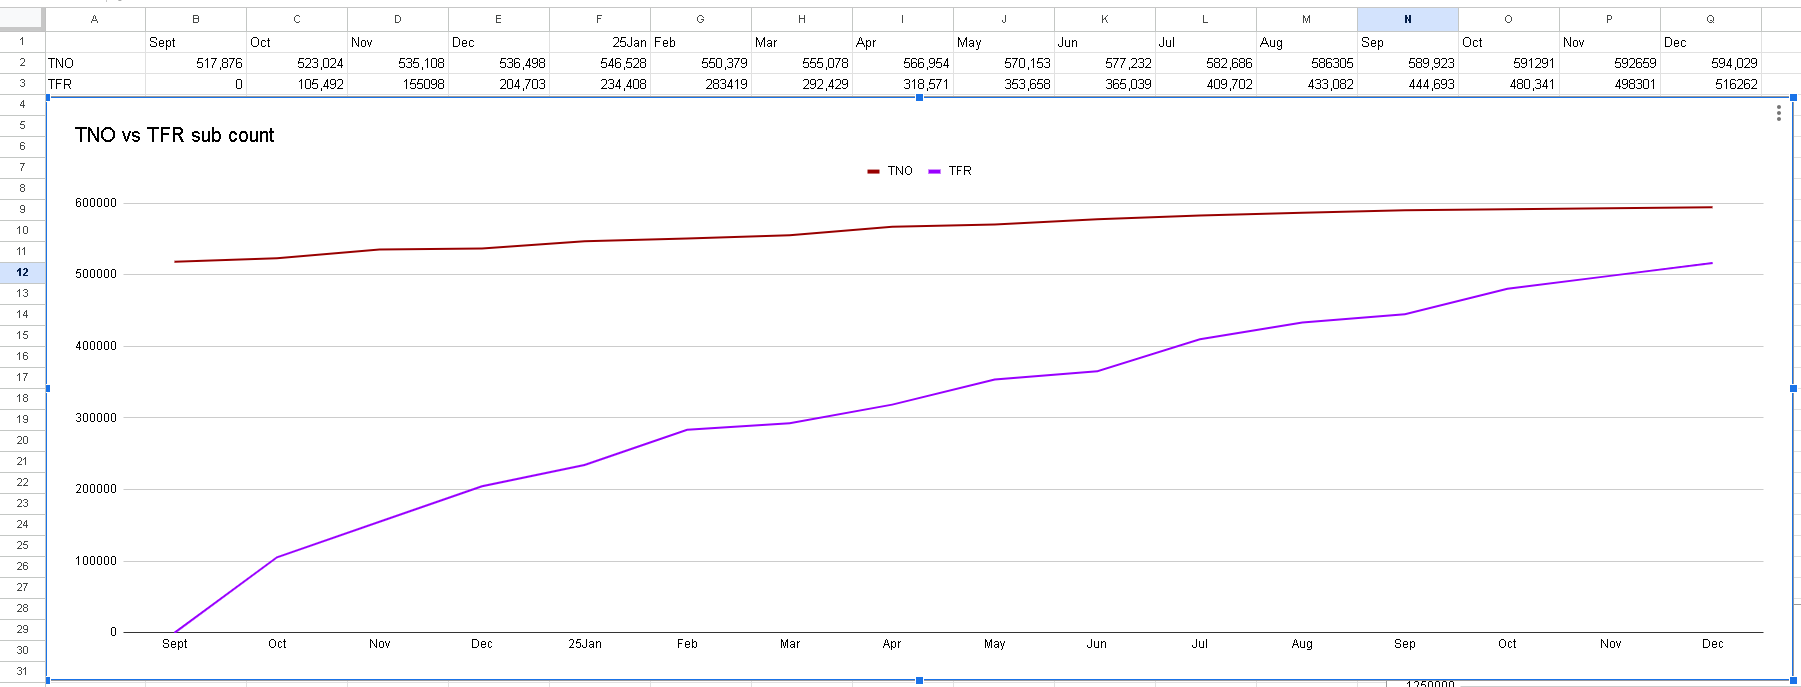Click cell containing 550,379
The image size is (1801, 687).
coord(701,63)
